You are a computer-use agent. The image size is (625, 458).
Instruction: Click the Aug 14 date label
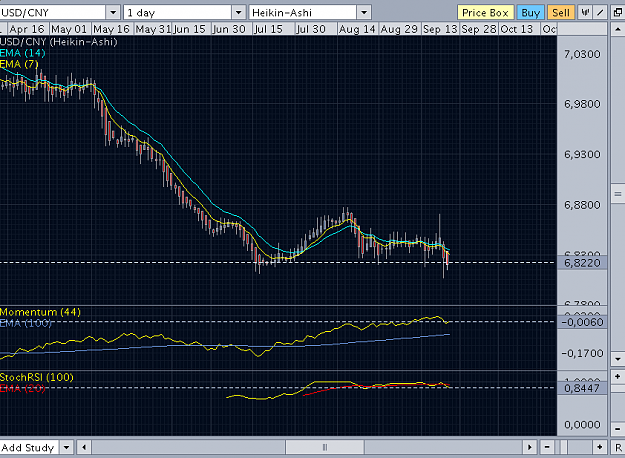click(357, 29)
